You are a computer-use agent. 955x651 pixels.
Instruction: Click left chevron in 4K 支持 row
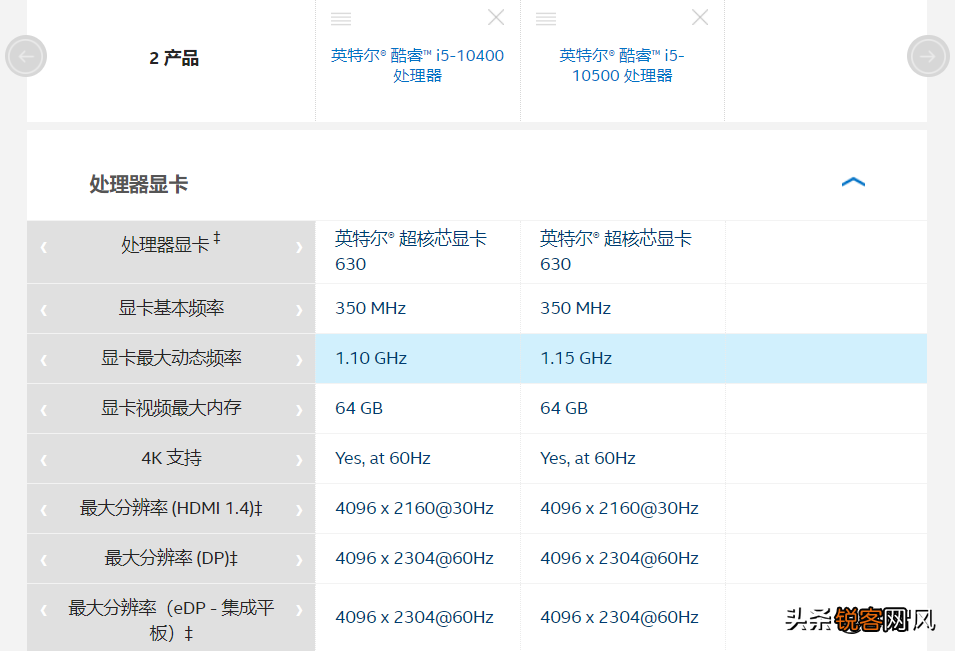[x=44, y=460]
